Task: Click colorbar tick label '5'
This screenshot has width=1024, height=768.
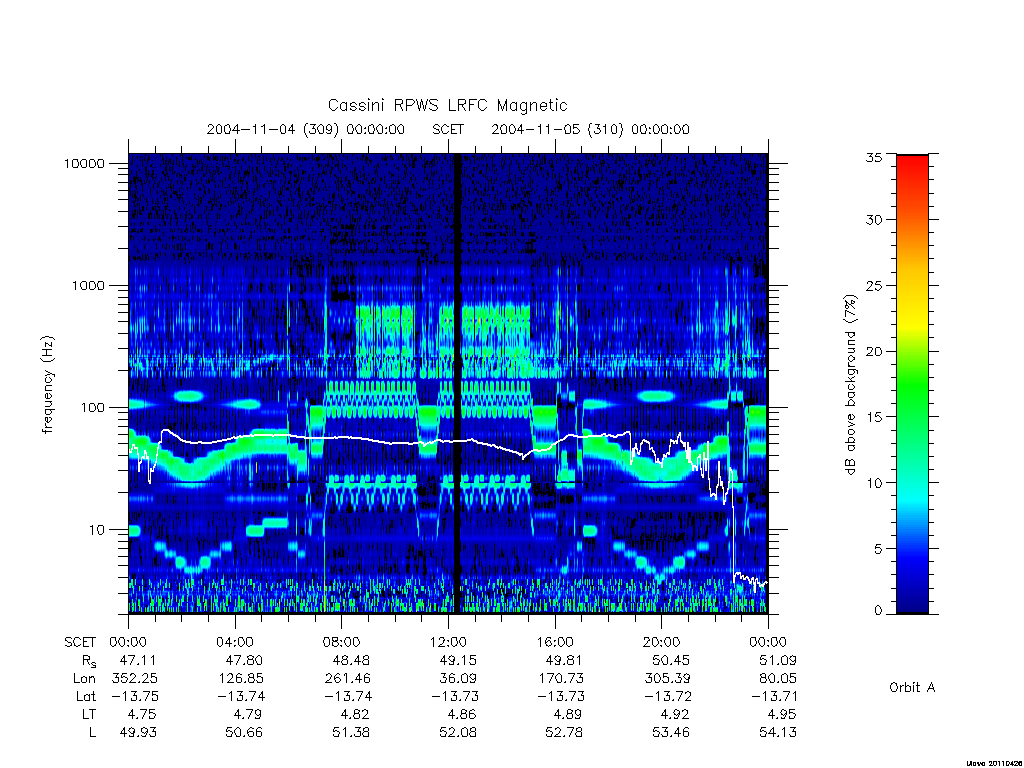Action: 878,549
